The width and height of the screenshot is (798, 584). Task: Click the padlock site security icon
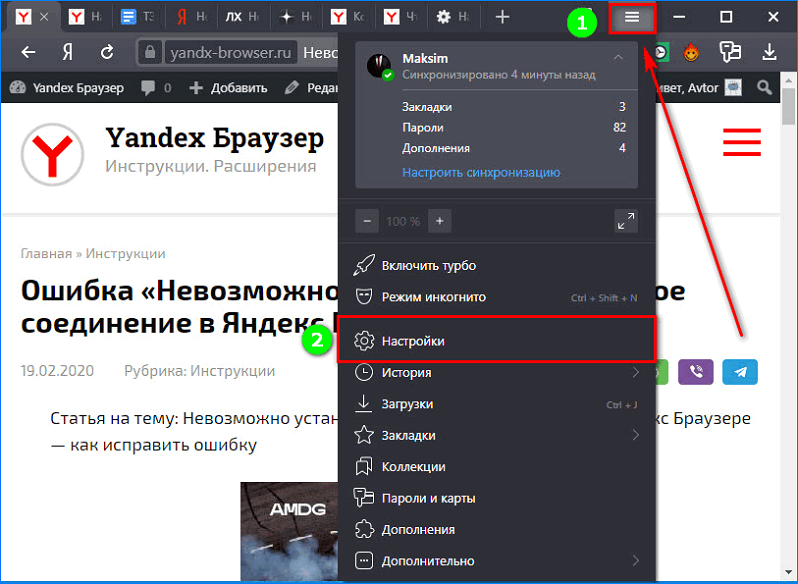(x=150, y=52)
